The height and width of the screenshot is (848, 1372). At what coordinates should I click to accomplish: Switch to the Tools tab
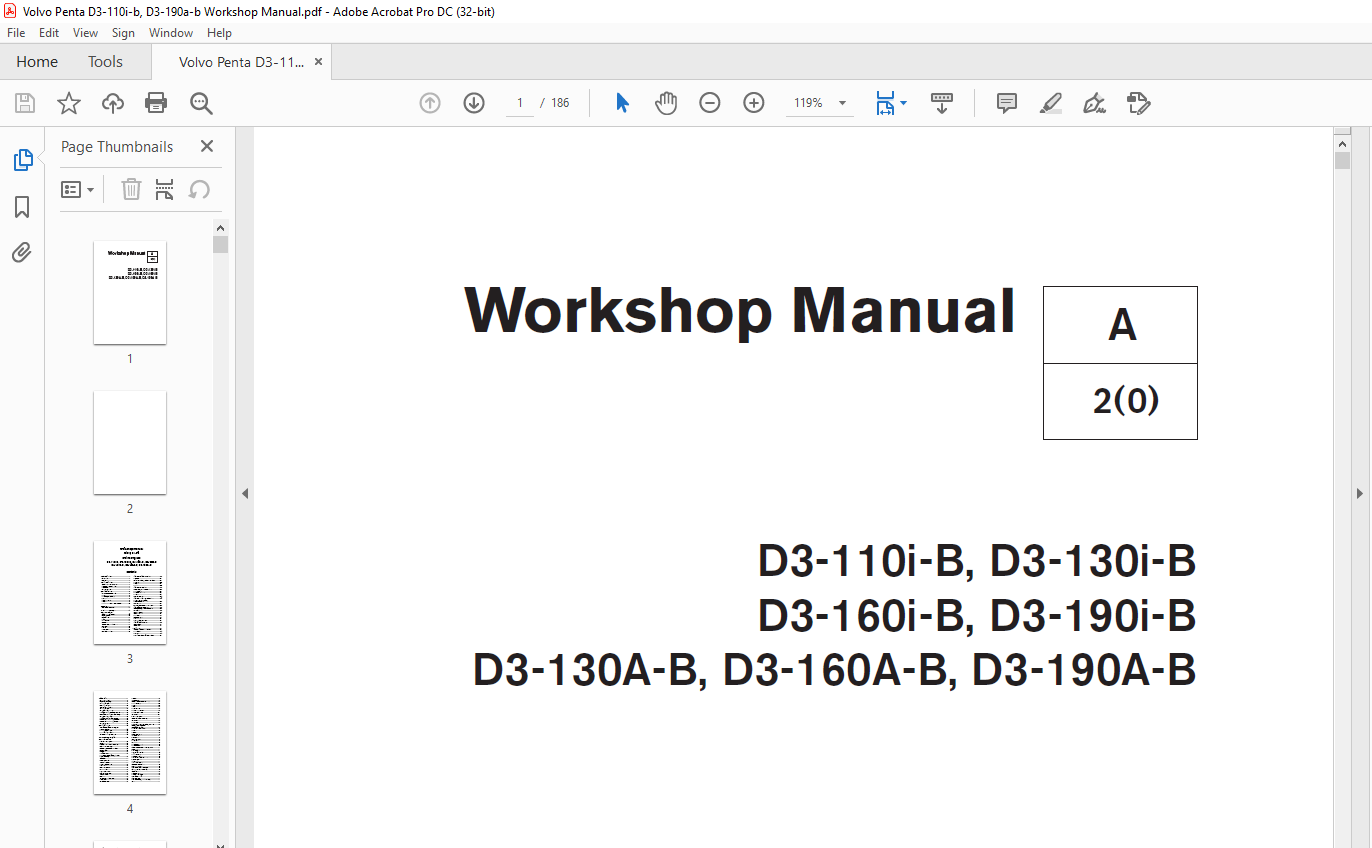point(105,62)
